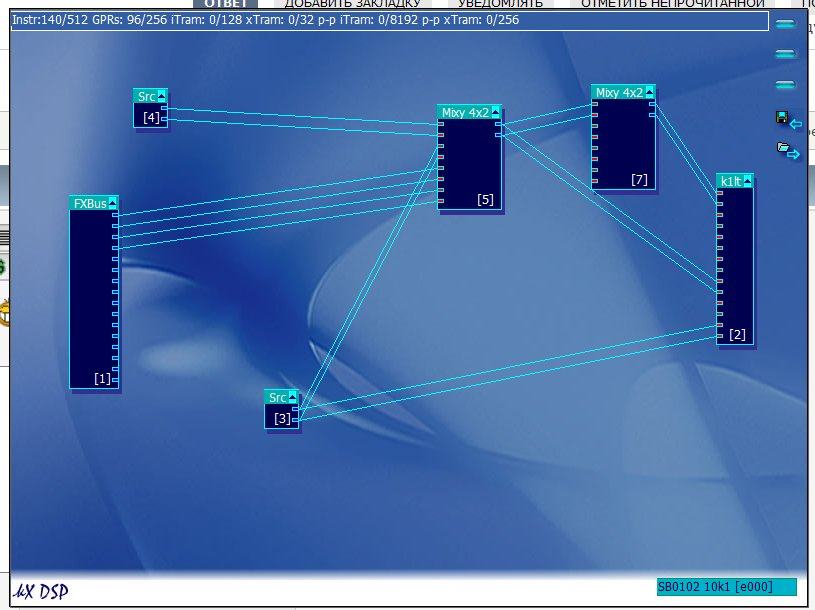815x610 pixels.
Task: Click the ДОБАВИТЬ ЗАКЛАДКУ button
Action: pos(342,4)
